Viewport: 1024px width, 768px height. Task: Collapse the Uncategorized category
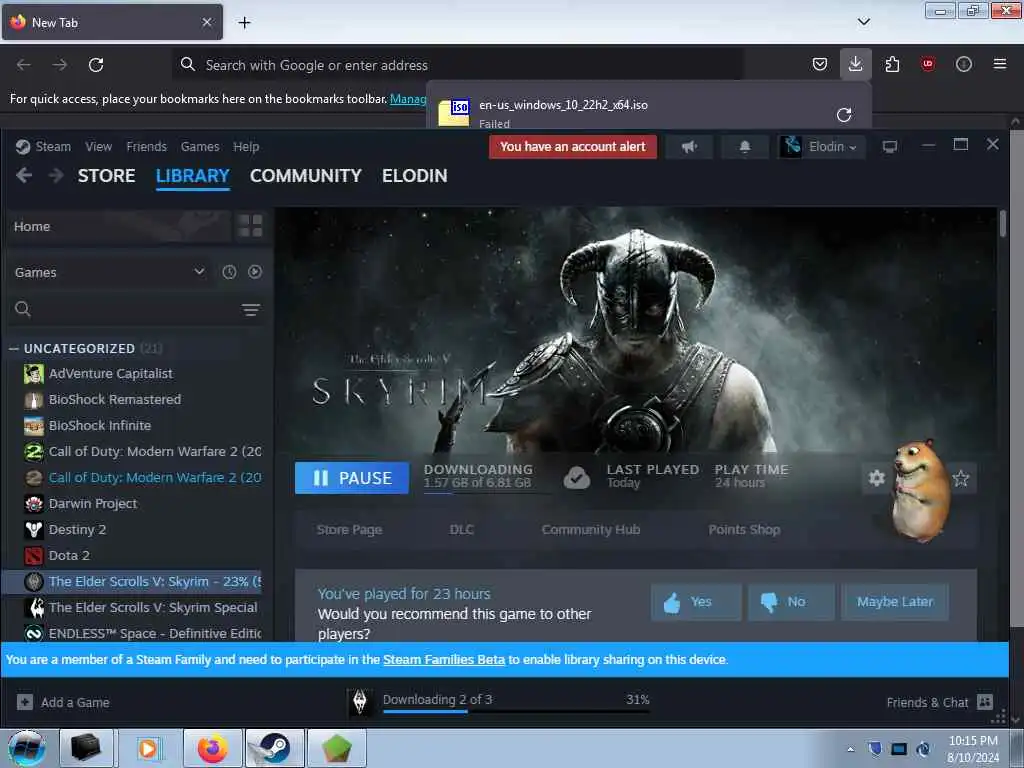(14, 349)
